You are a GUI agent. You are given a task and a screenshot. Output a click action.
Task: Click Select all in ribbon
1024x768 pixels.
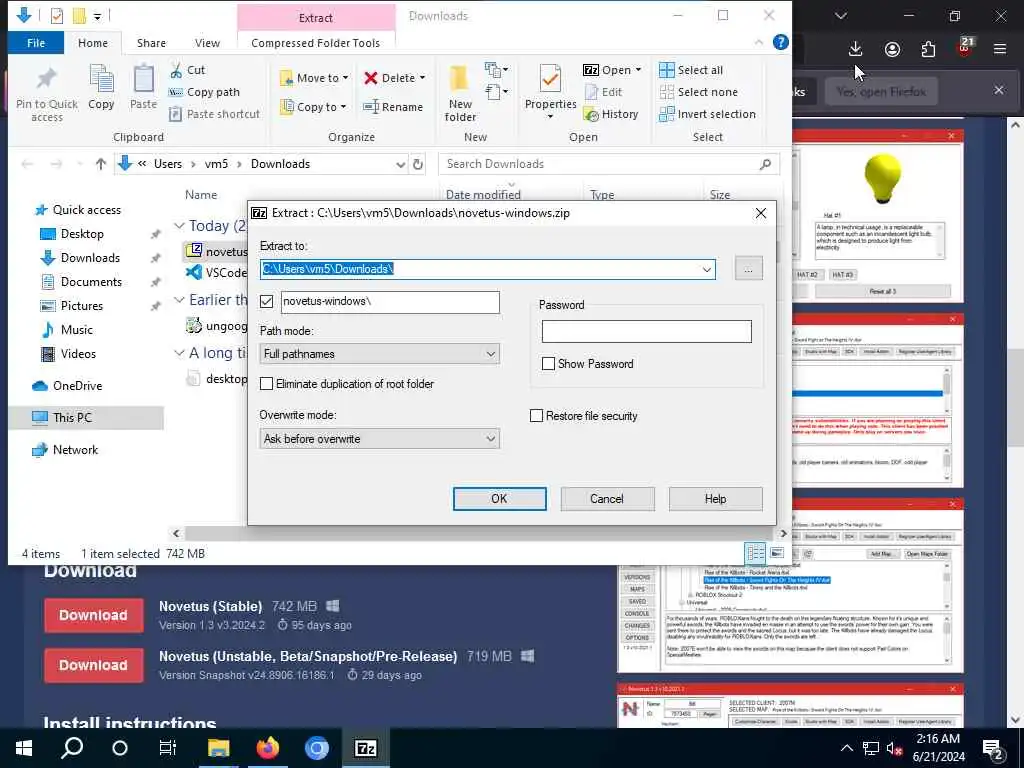click(691, 70)
